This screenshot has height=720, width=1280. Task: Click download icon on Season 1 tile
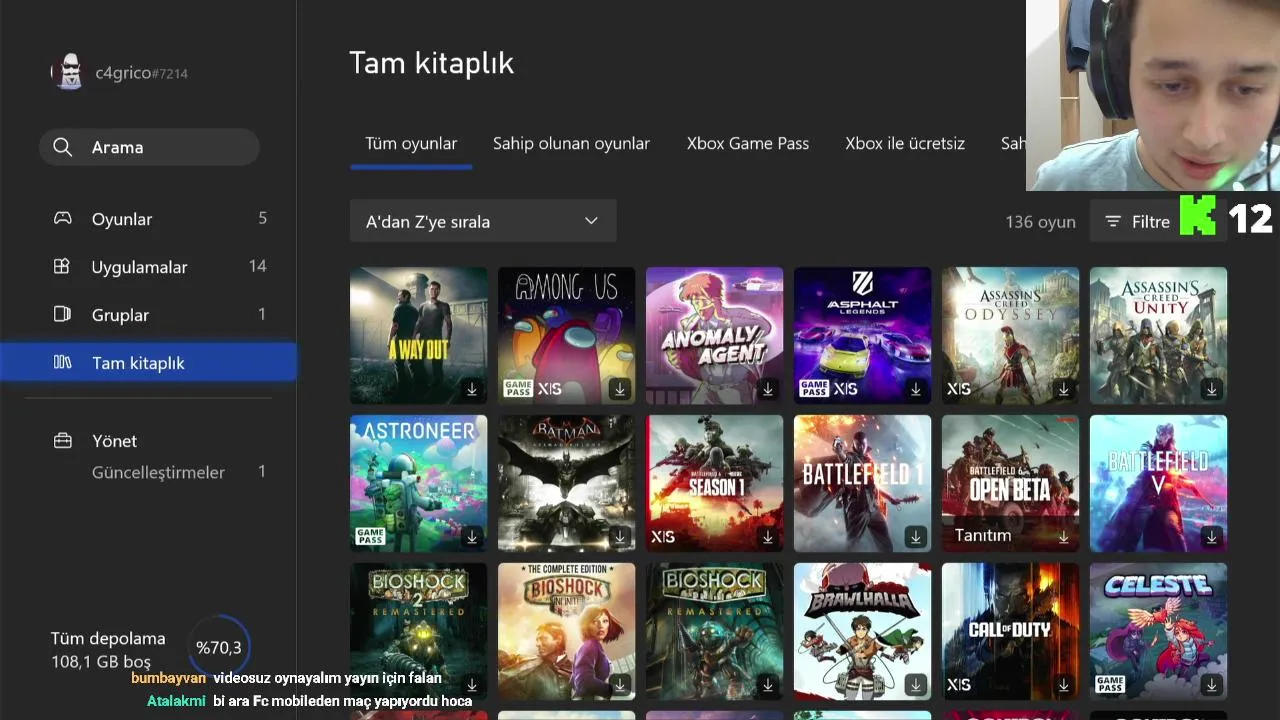click(768, 537)
